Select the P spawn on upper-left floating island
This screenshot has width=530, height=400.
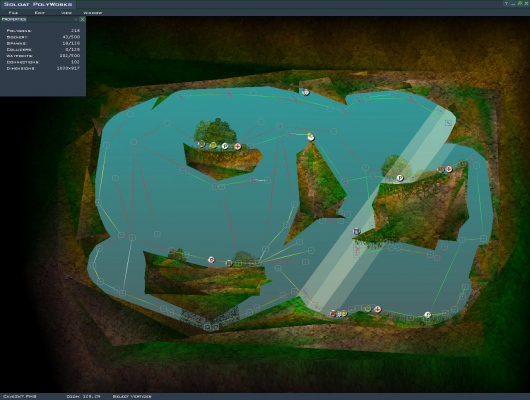[x=225, y=146]
